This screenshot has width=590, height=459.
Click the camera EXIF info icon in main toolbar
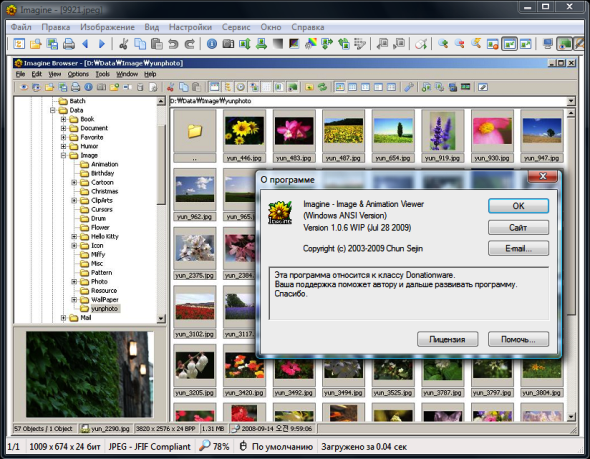click(228, 44)
